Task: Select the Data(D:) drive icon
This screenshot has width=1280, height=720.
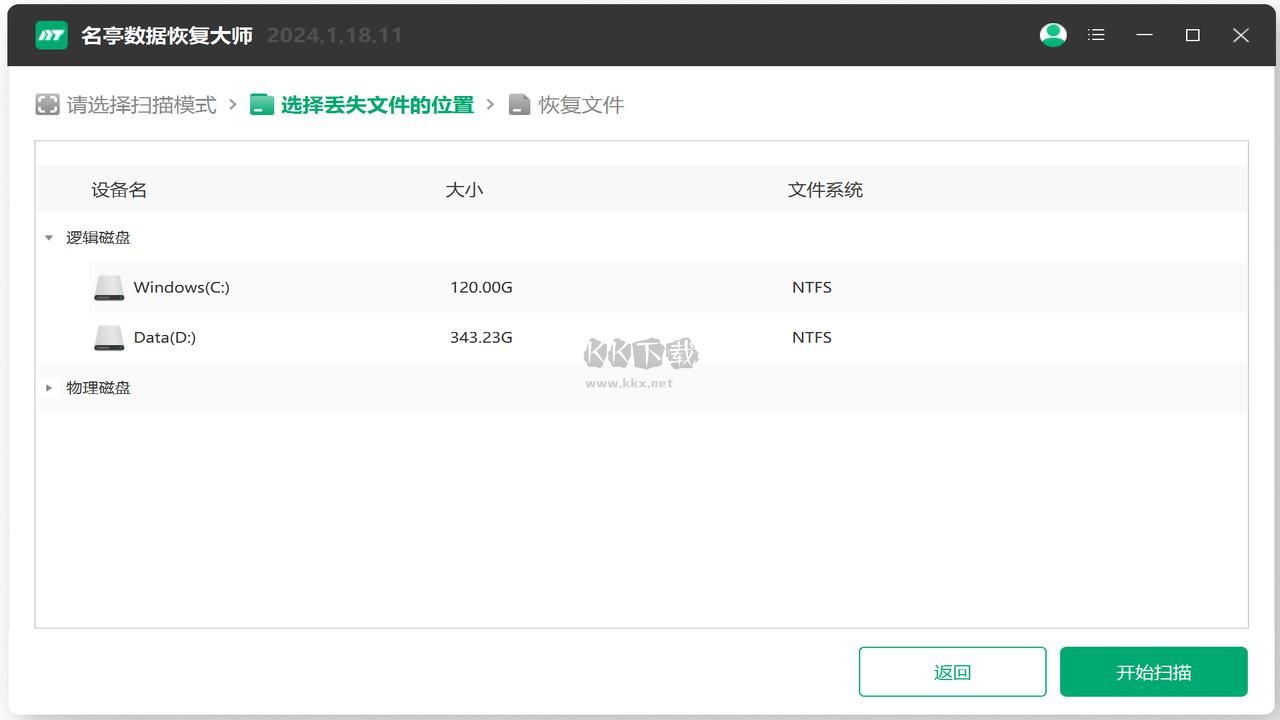Action: pyautogui.click(x=109, y=337)
